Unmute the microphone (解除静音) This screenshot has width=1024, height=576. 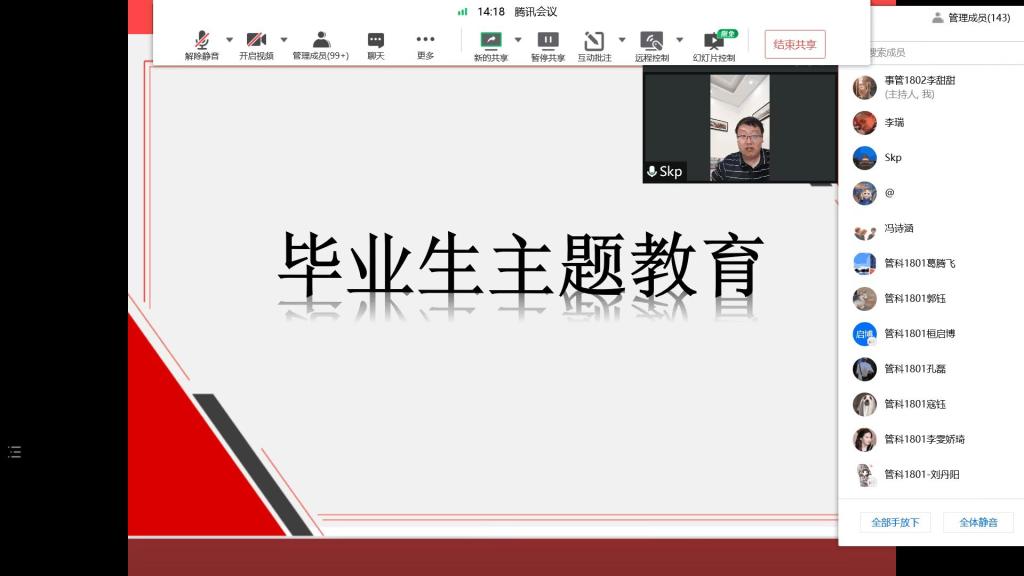pos(201,44)
